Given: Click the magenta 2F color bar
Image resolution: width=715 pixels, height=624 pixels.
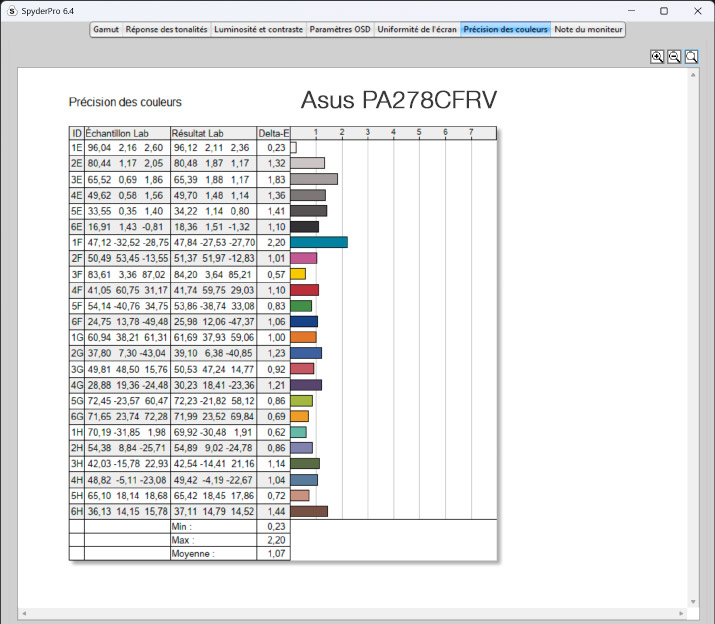Looking at the screenshot, I should click(x=304, y=258).
